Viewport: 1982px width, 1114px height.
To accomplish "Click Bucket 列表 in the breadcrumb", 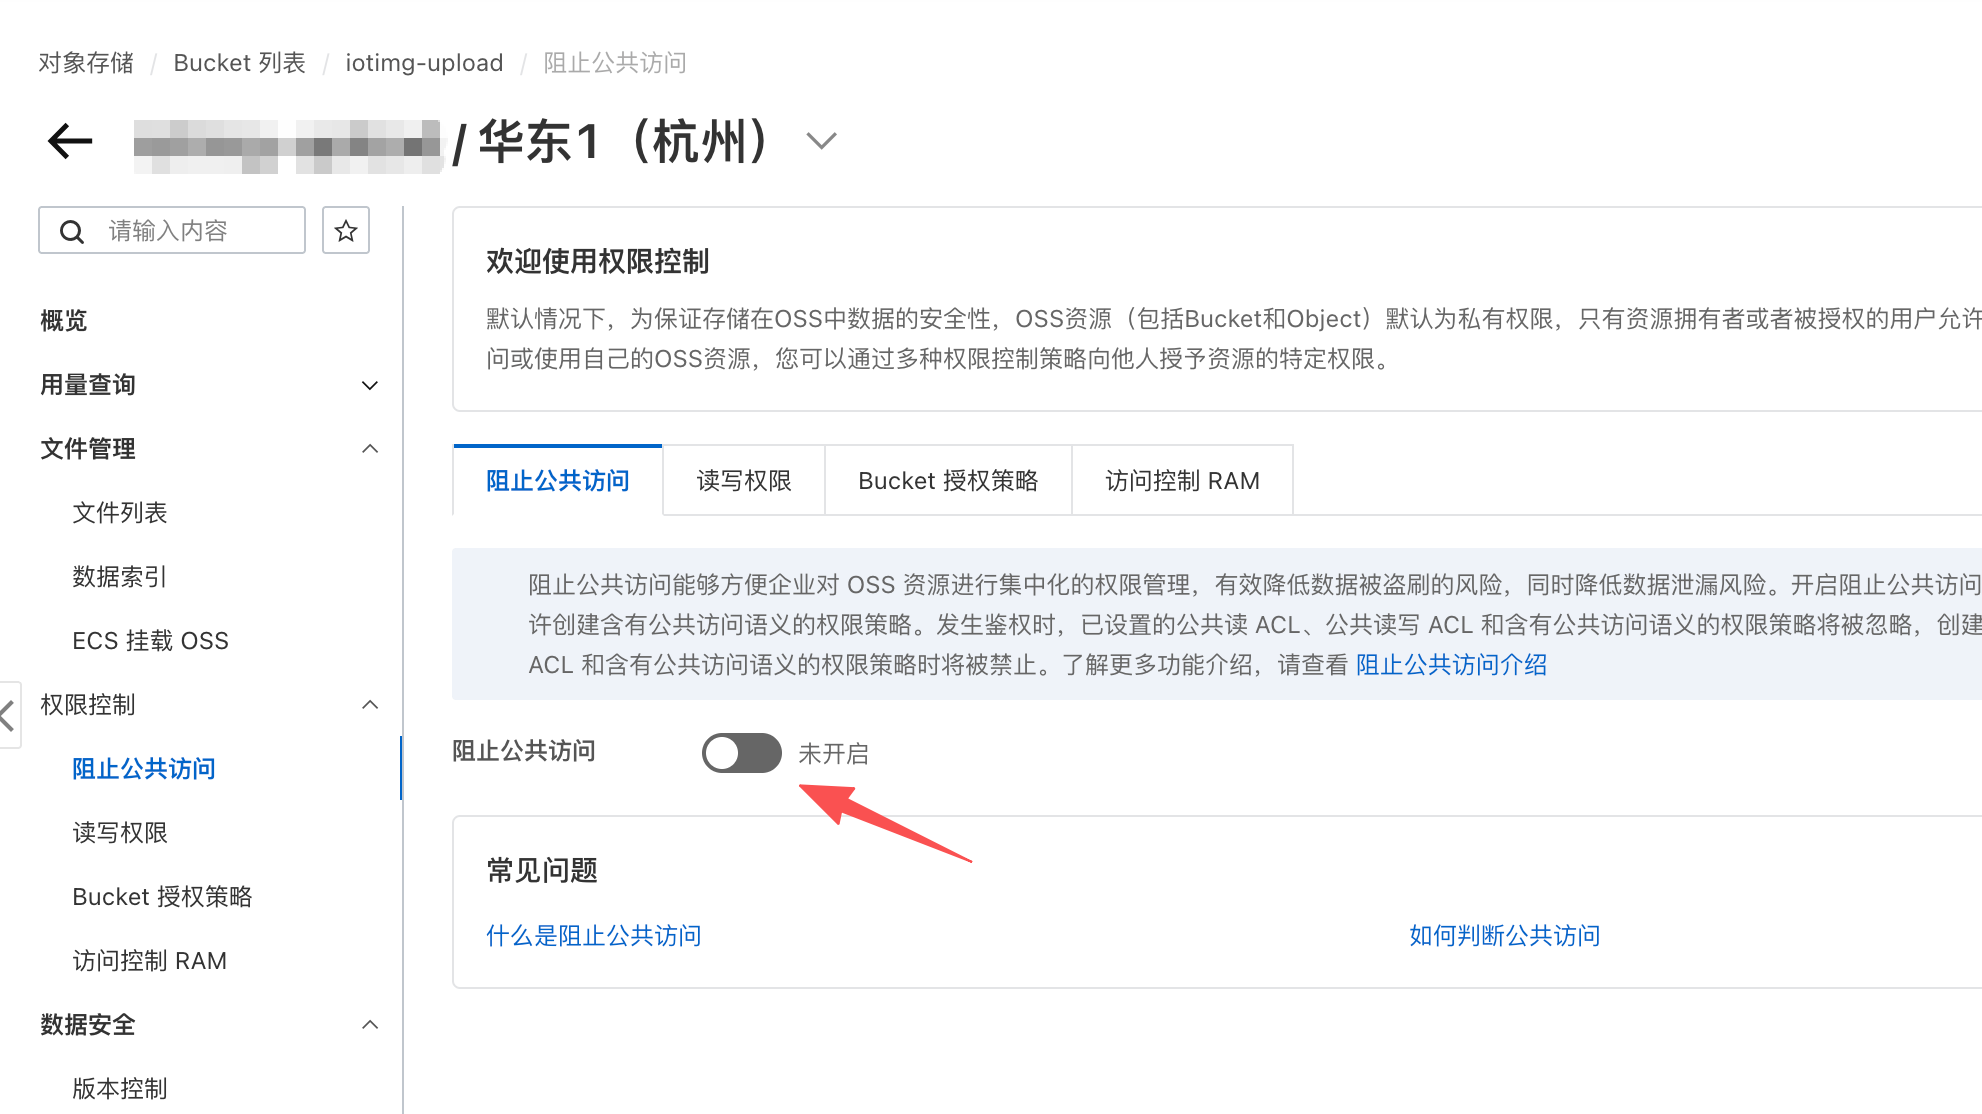I will click(239, 63).
